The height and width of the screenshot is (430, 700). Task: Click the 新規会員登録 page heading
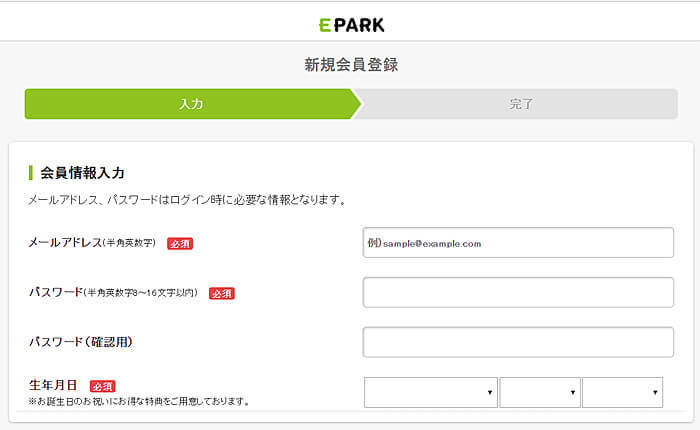click(x=350, y=66)
